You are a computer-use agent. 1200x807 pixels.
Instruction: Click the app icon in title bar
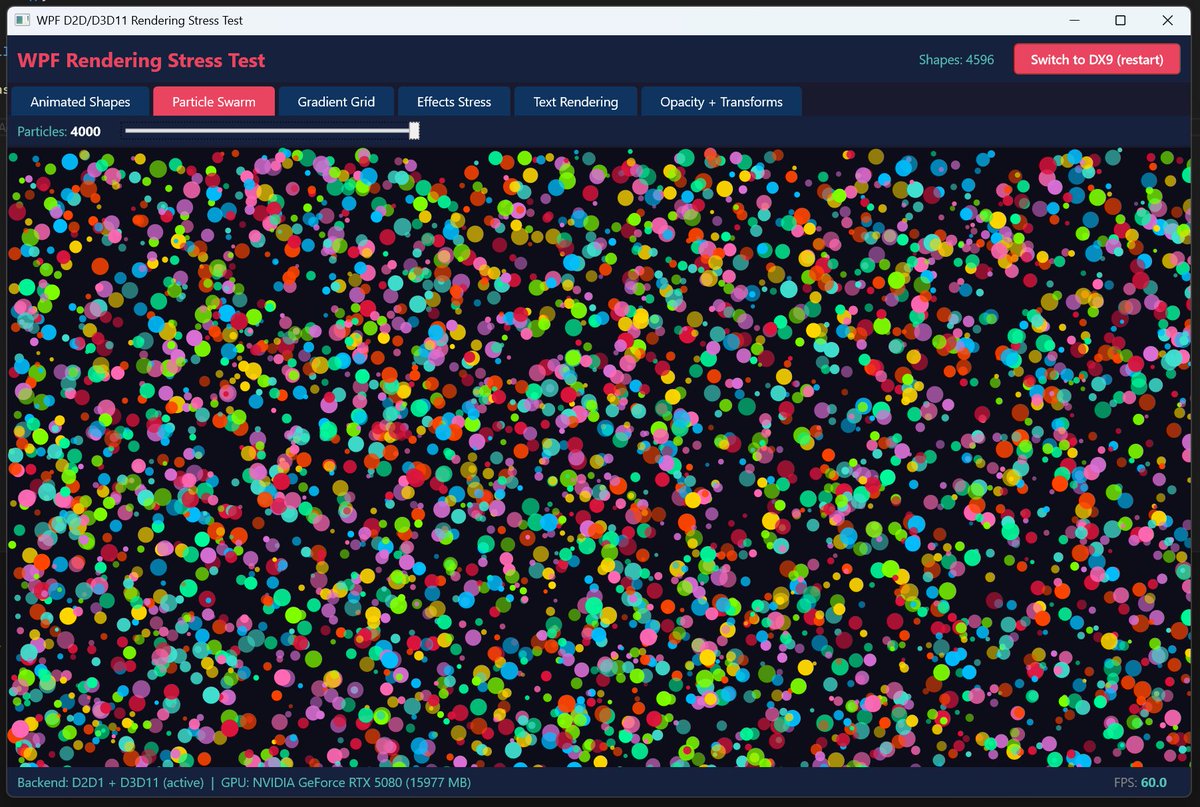coord(22,20)
